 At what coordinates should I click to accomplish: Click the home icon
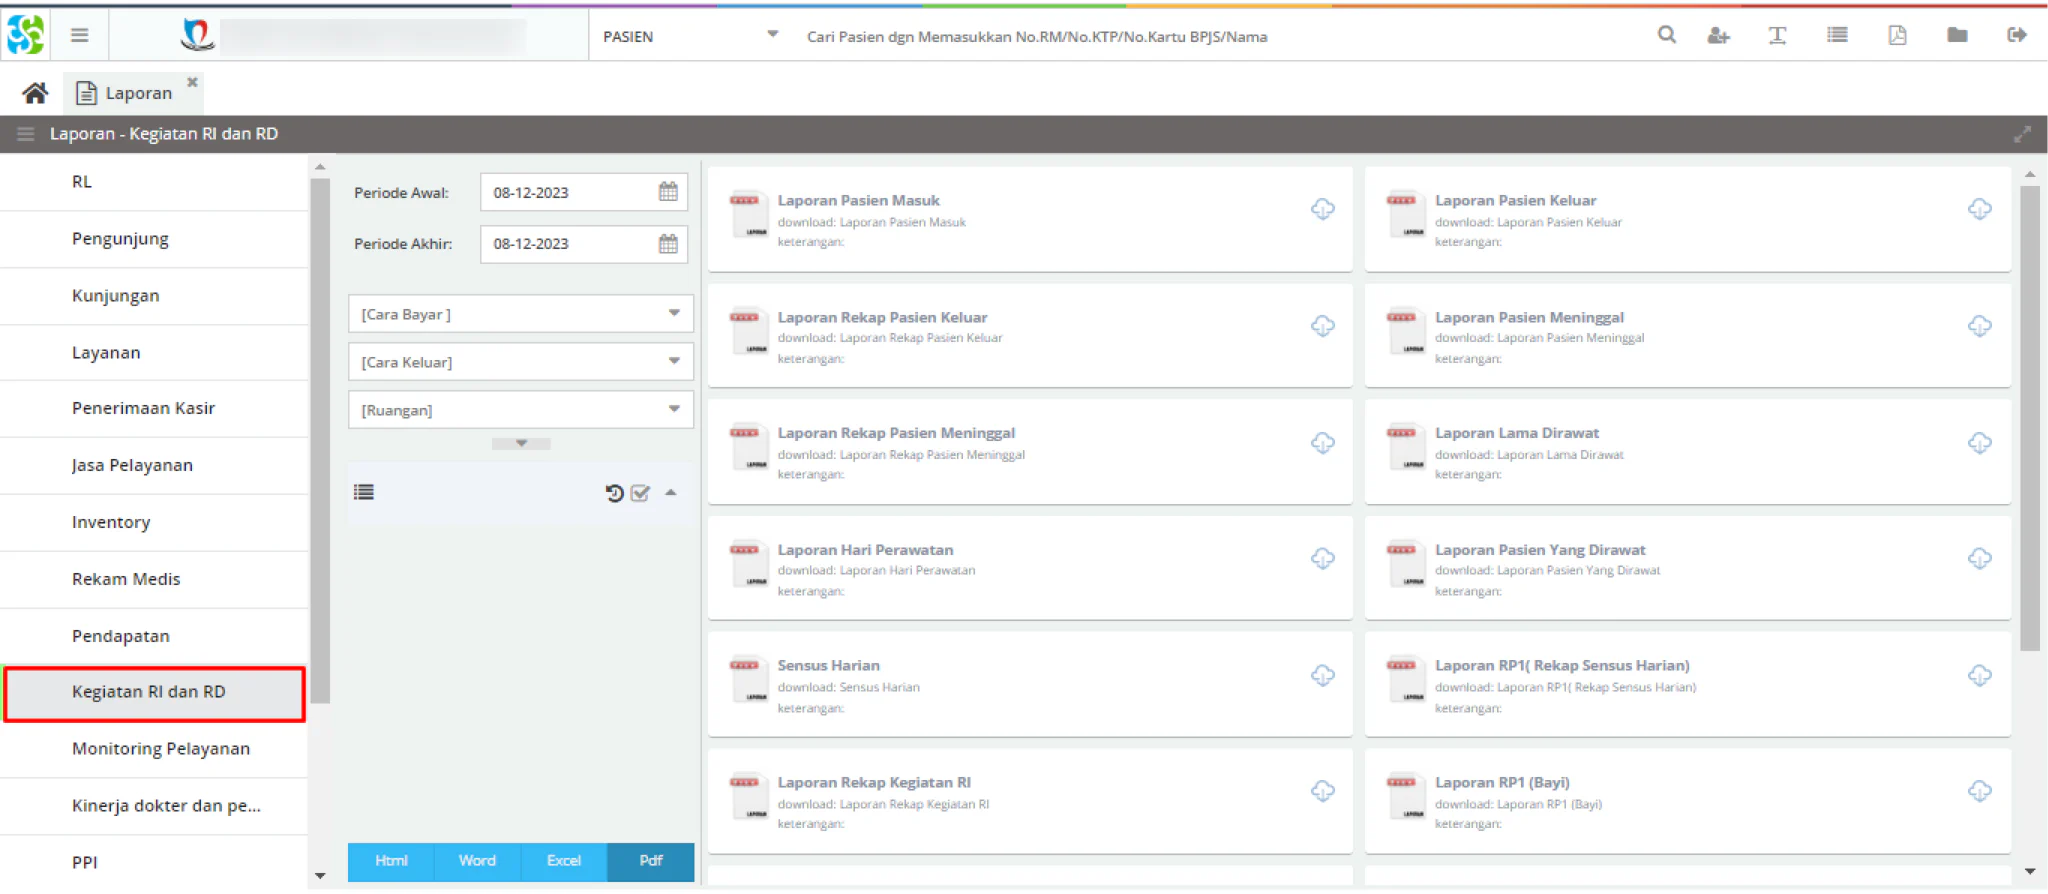pos(35,93)
